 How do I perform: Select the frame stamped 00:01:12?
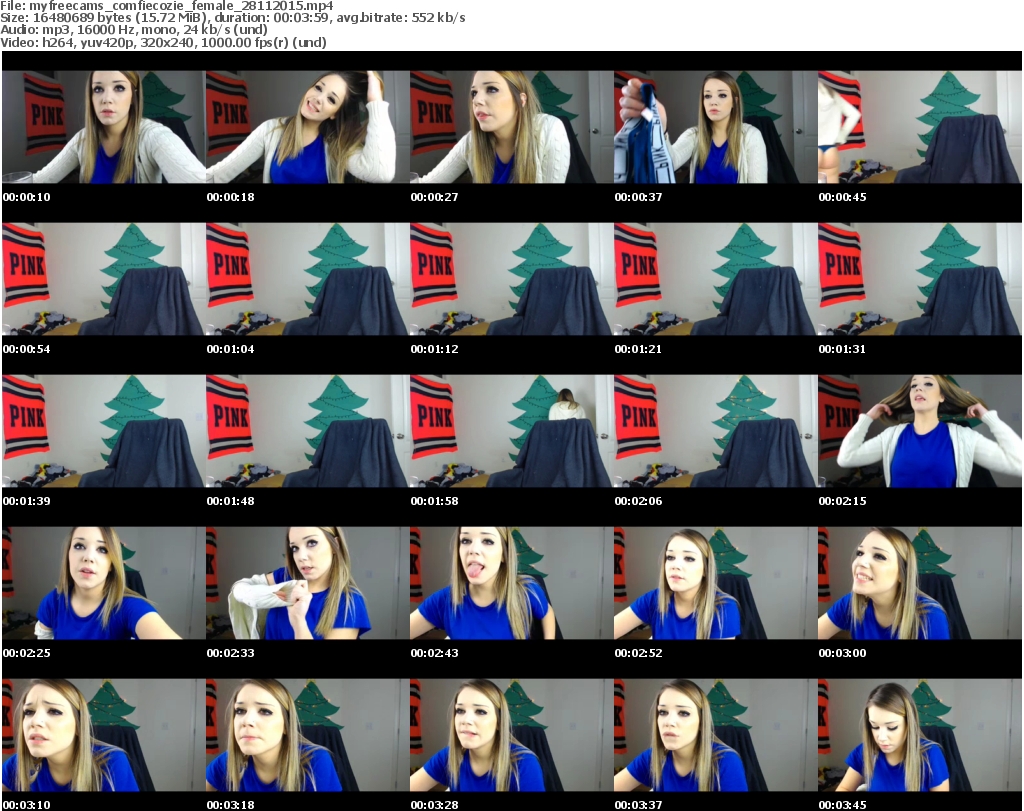pos(511,279)
